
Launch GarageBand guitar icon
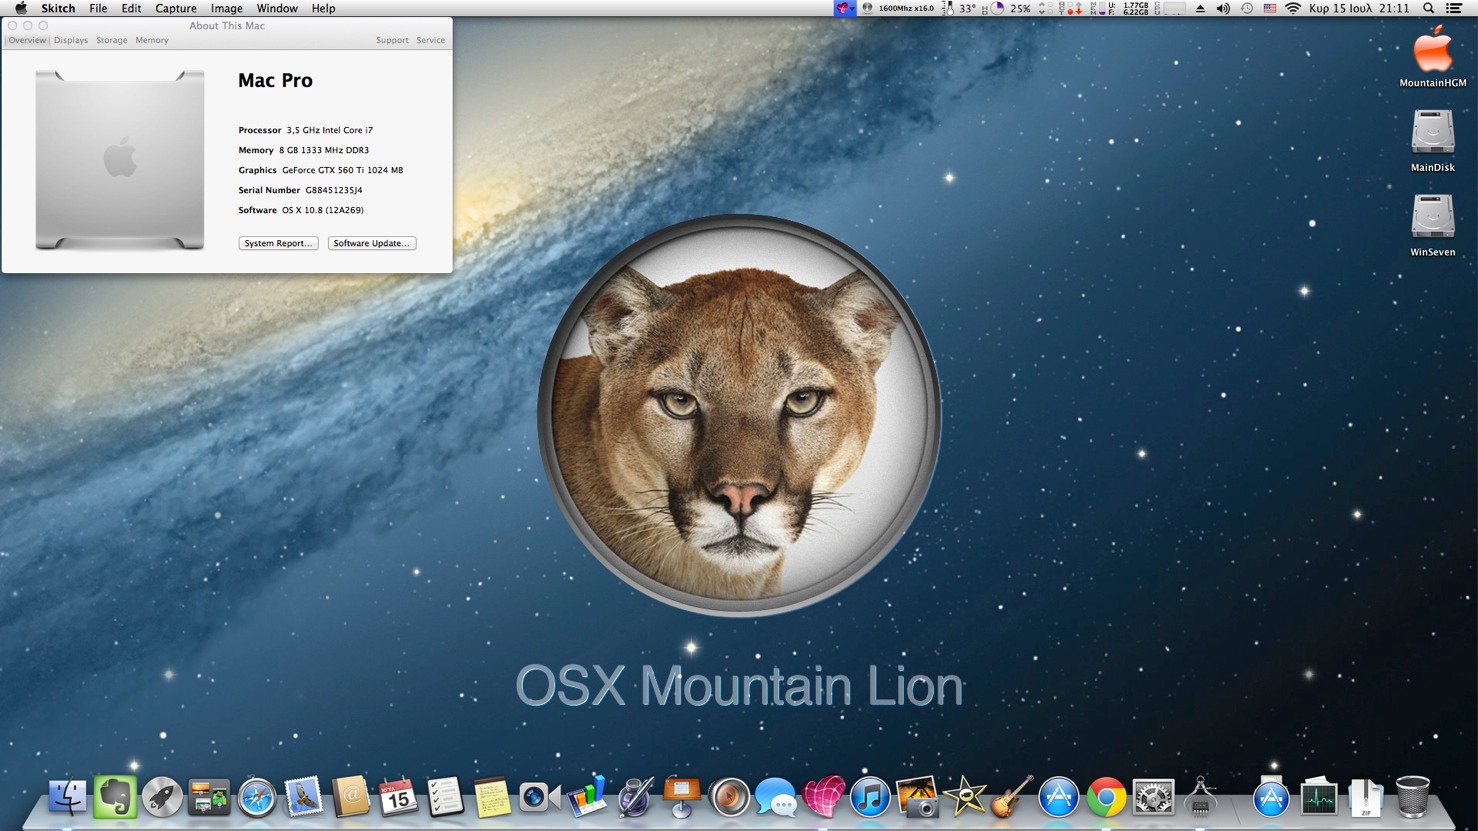[x=1012, y=798]
